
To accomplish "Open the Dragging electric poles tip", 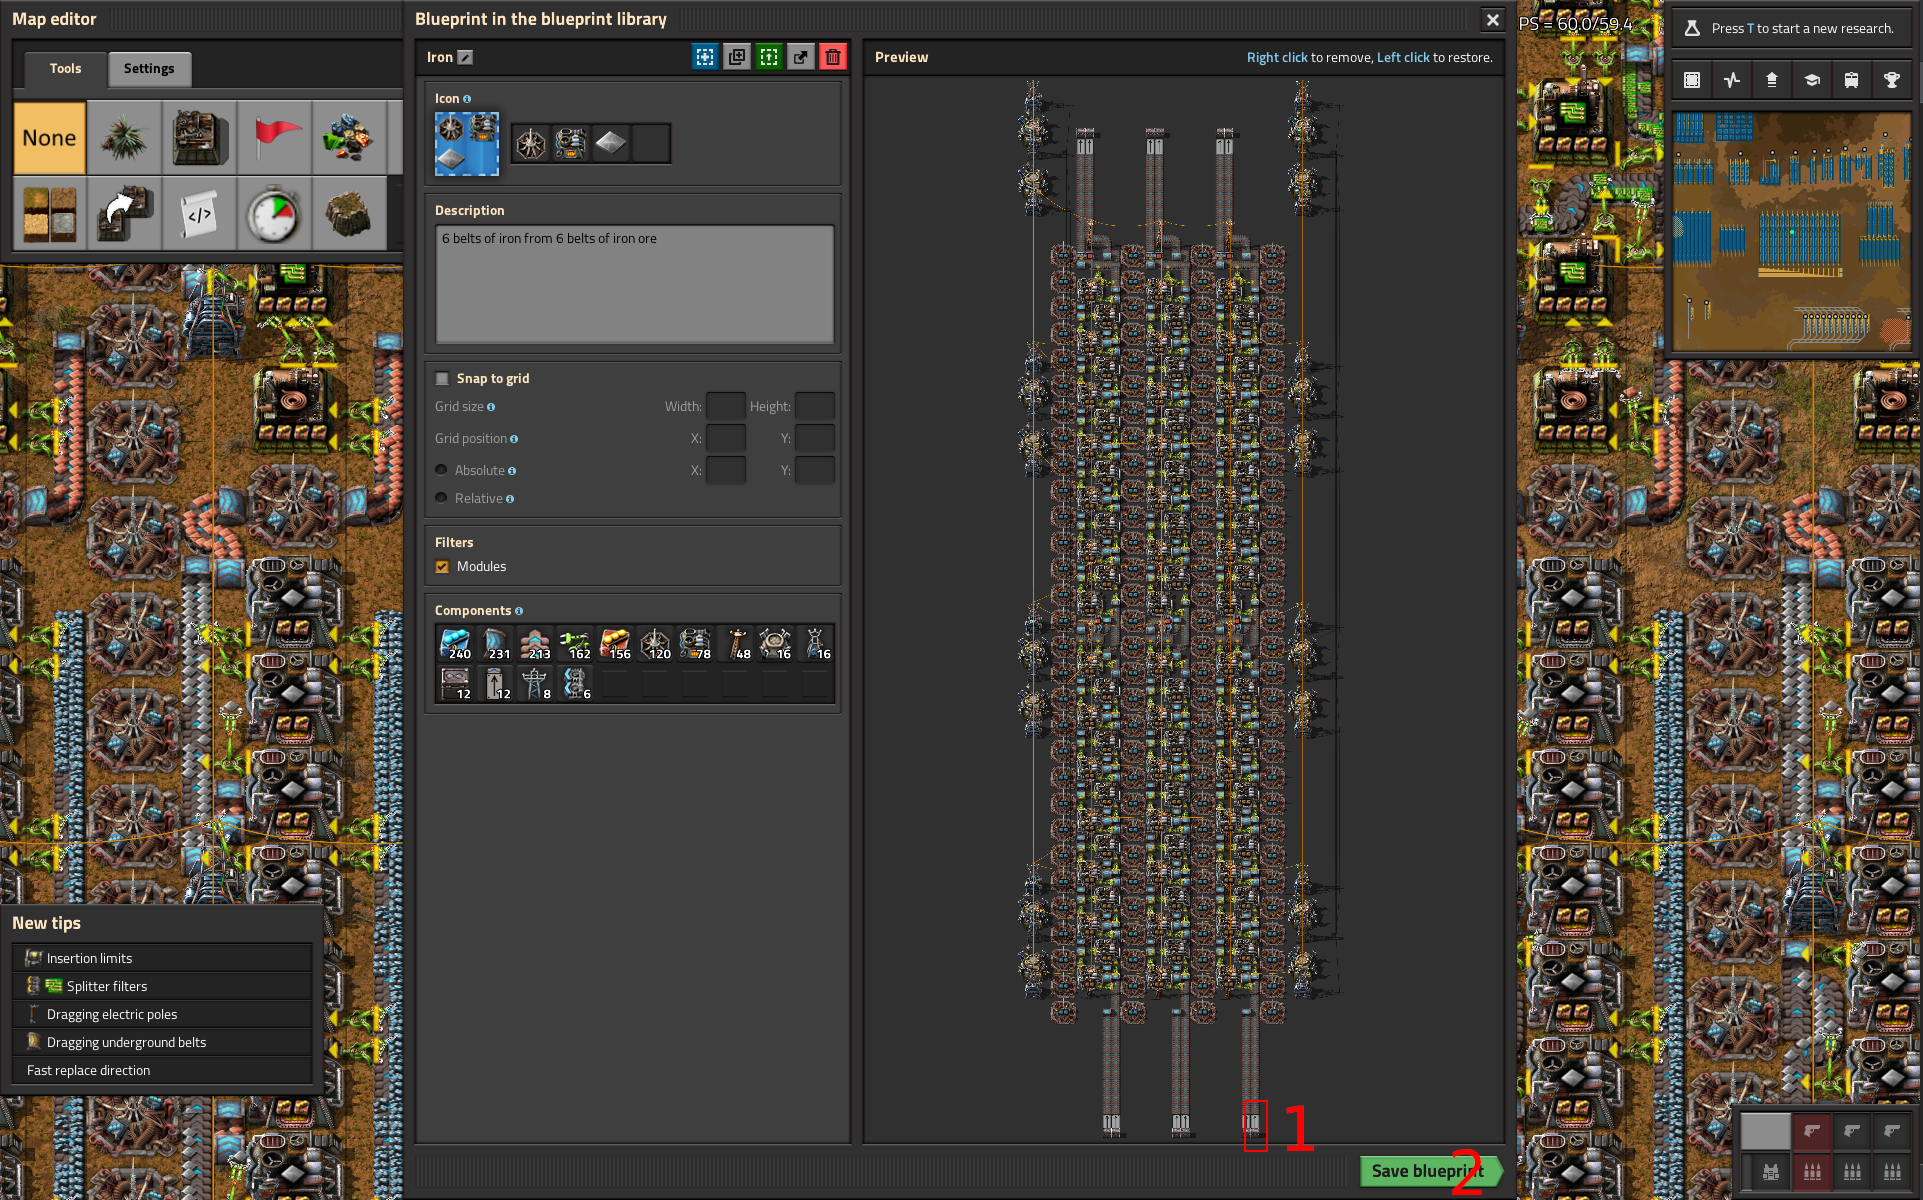I will coord(163,1014).
